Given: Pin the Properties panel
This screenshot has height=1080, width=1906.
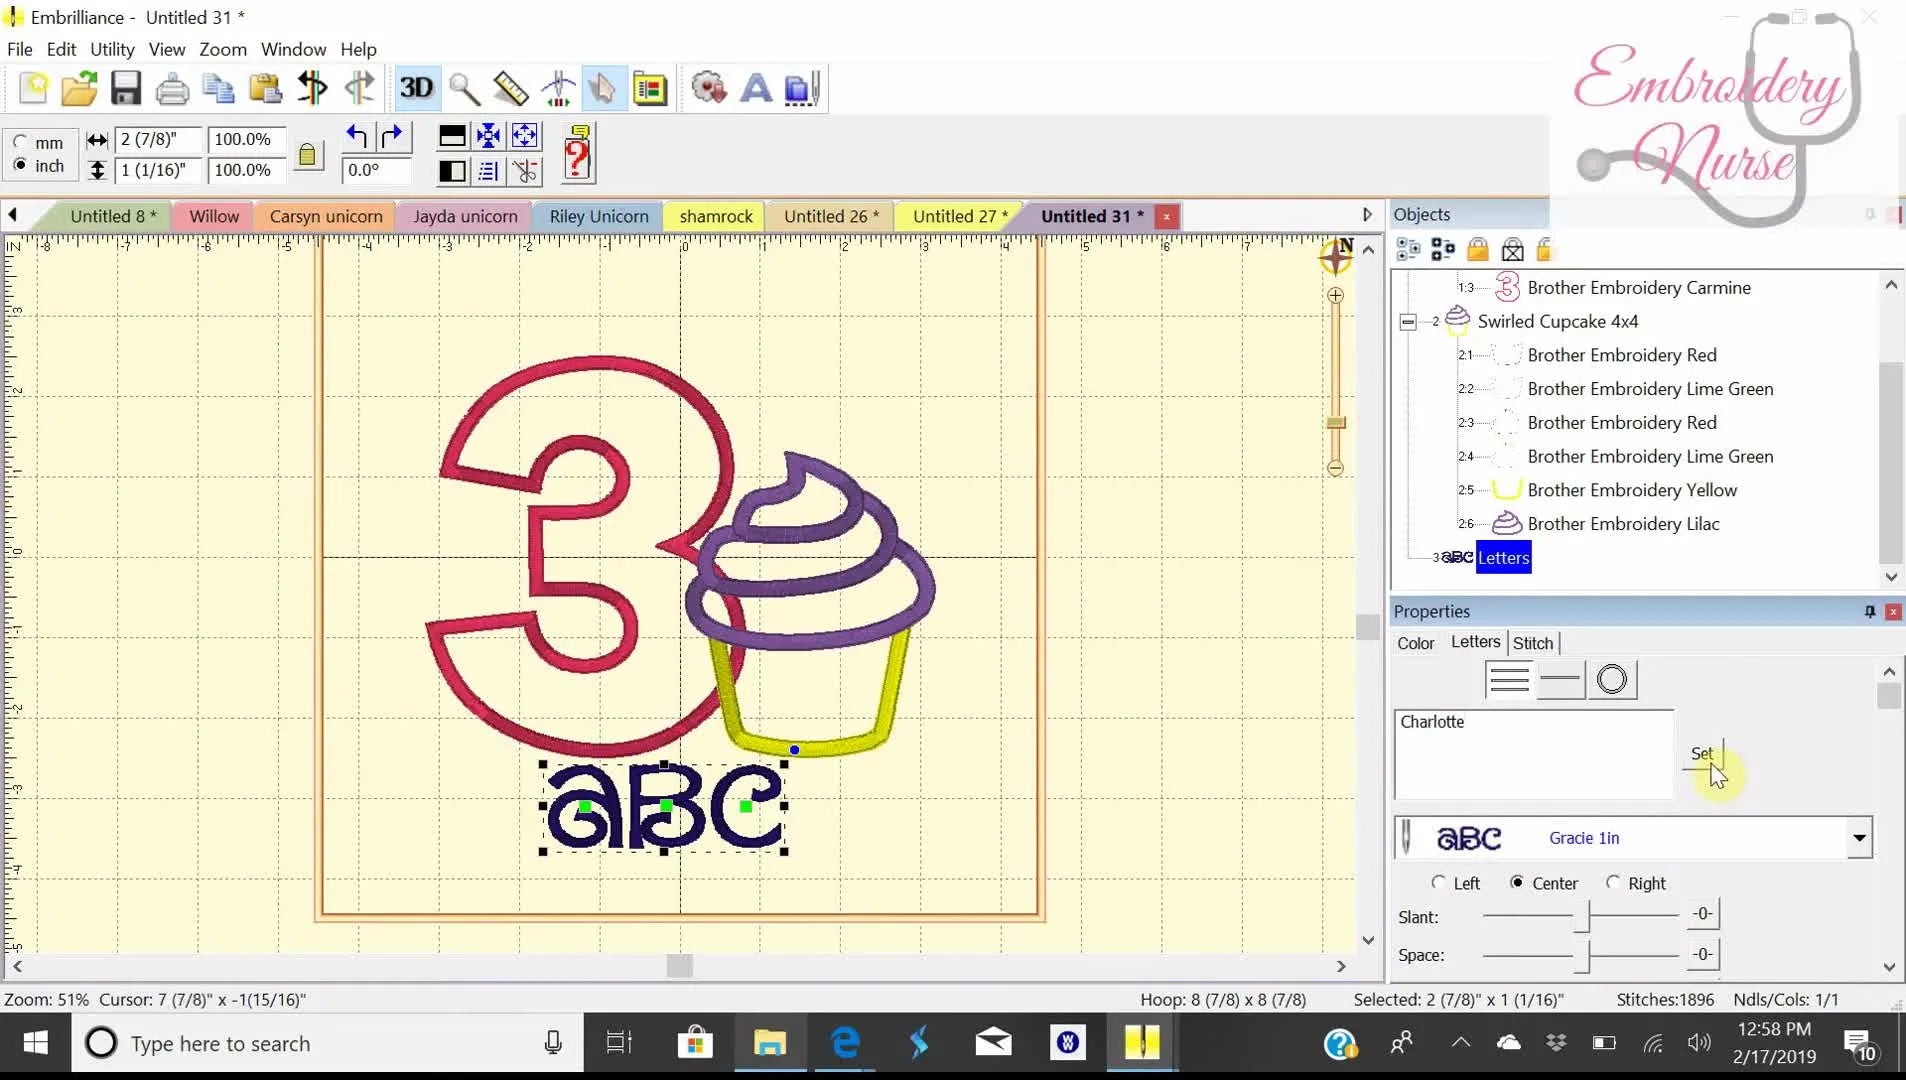Looking at the screenshot, I should tap(1869, 611).
